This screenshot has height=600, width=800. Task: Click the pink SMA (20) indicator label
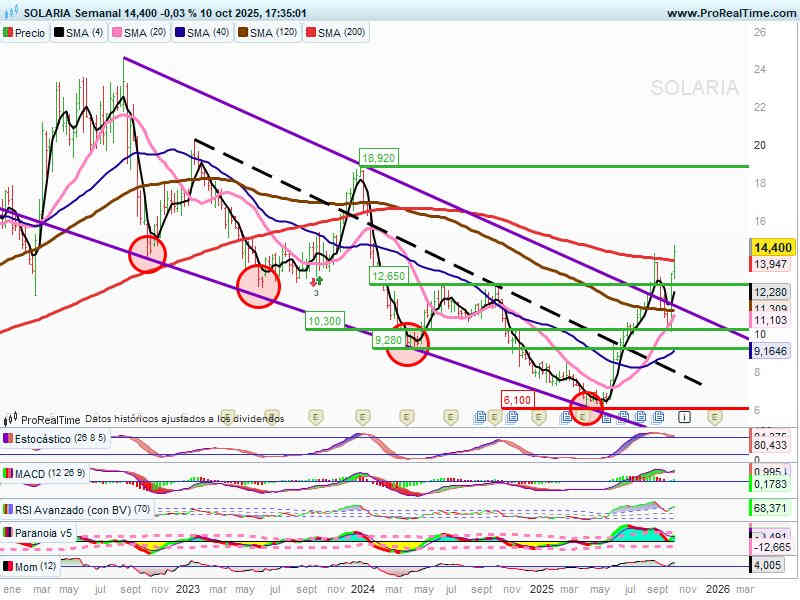tap(140, 33)
